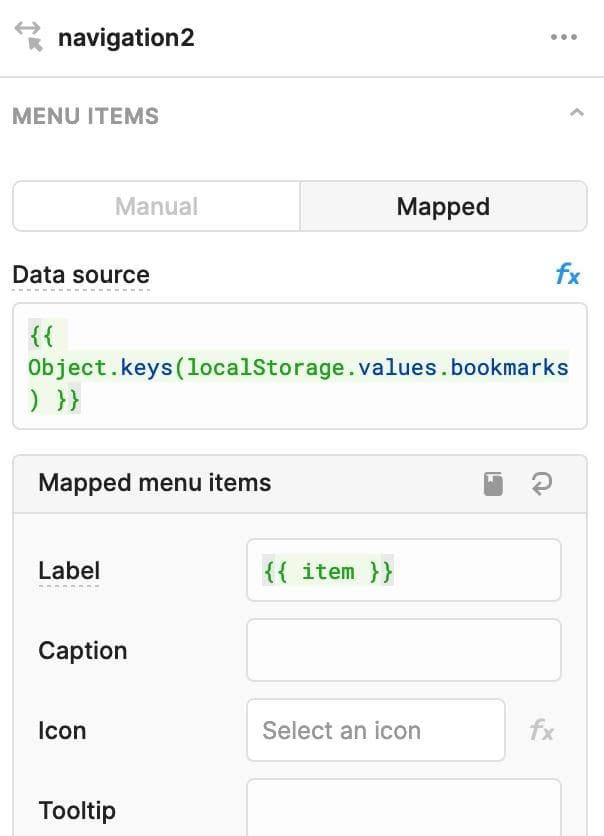Click the MENU ITEMS section header
604x836 pixels.
pos(85,115)
